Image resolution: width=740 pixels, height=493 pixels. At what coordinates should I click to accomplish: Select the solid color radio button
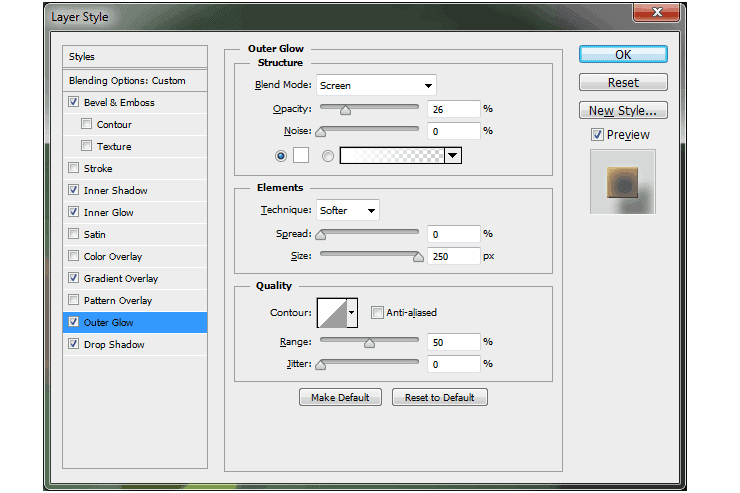(281, 156)
